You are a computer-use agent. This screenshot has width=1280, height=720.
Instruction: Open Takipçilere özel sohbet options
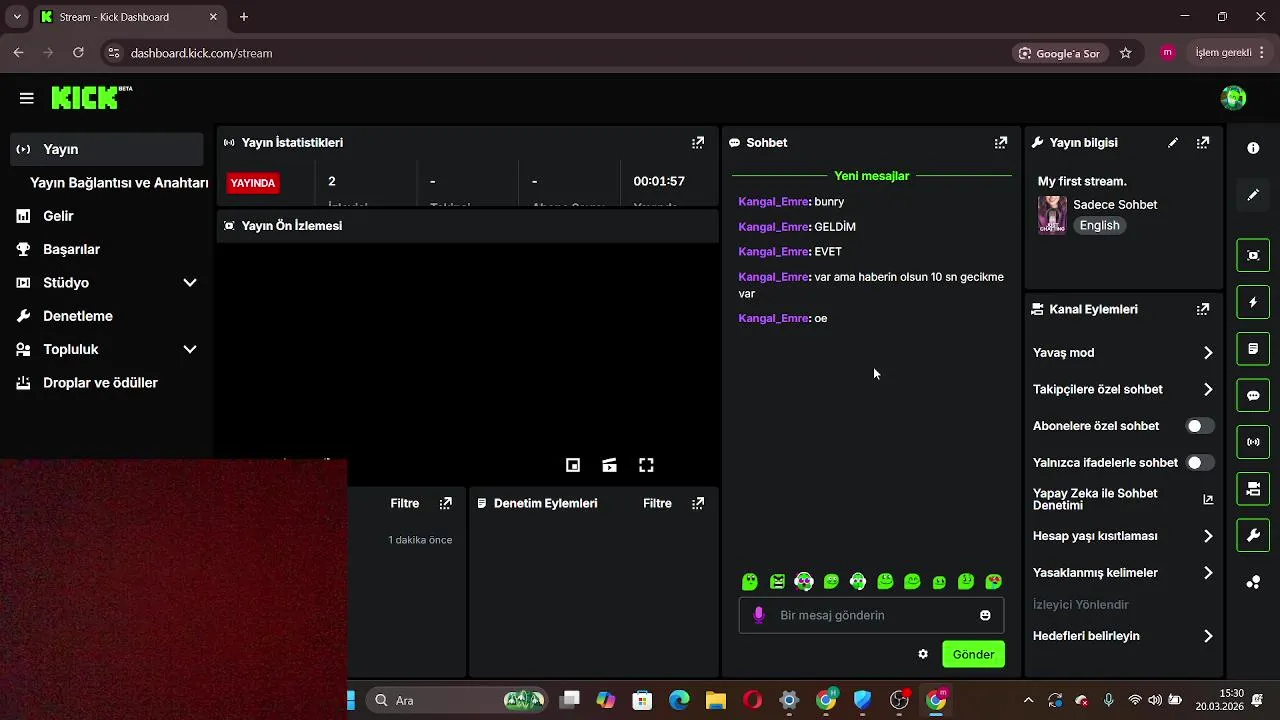1123,389
